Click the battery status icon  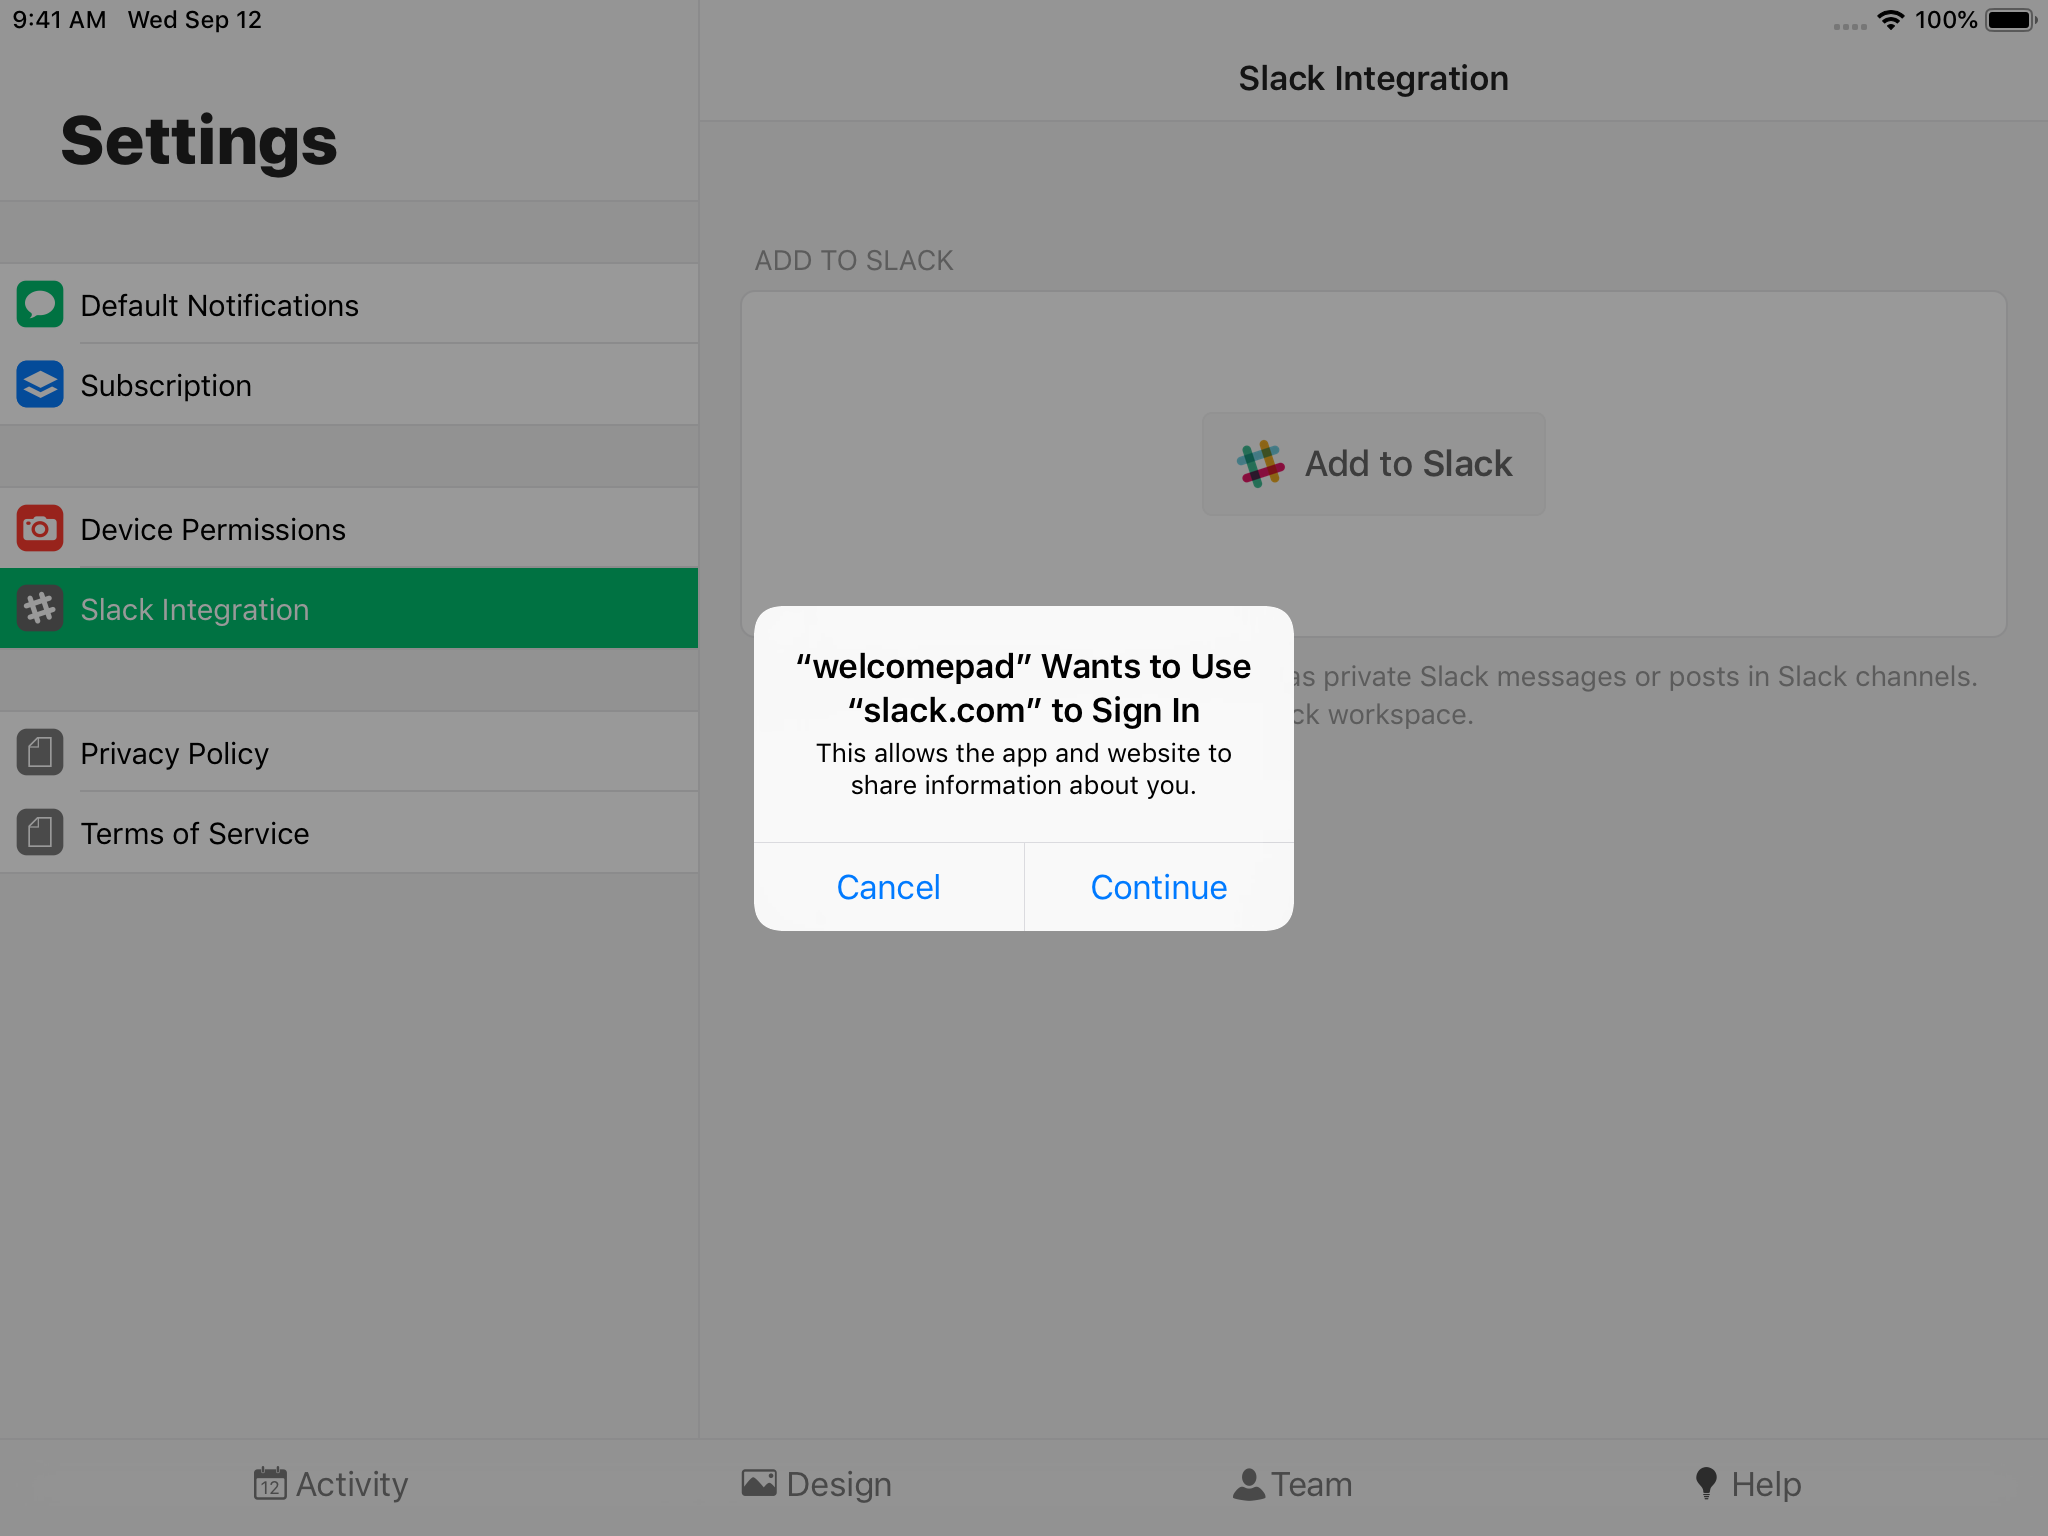(x=2011, y=20)
